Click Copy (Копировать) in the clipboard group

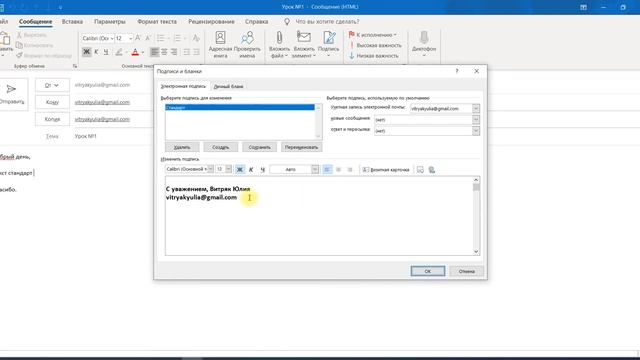pyautogui.click(x=34, y=45)
